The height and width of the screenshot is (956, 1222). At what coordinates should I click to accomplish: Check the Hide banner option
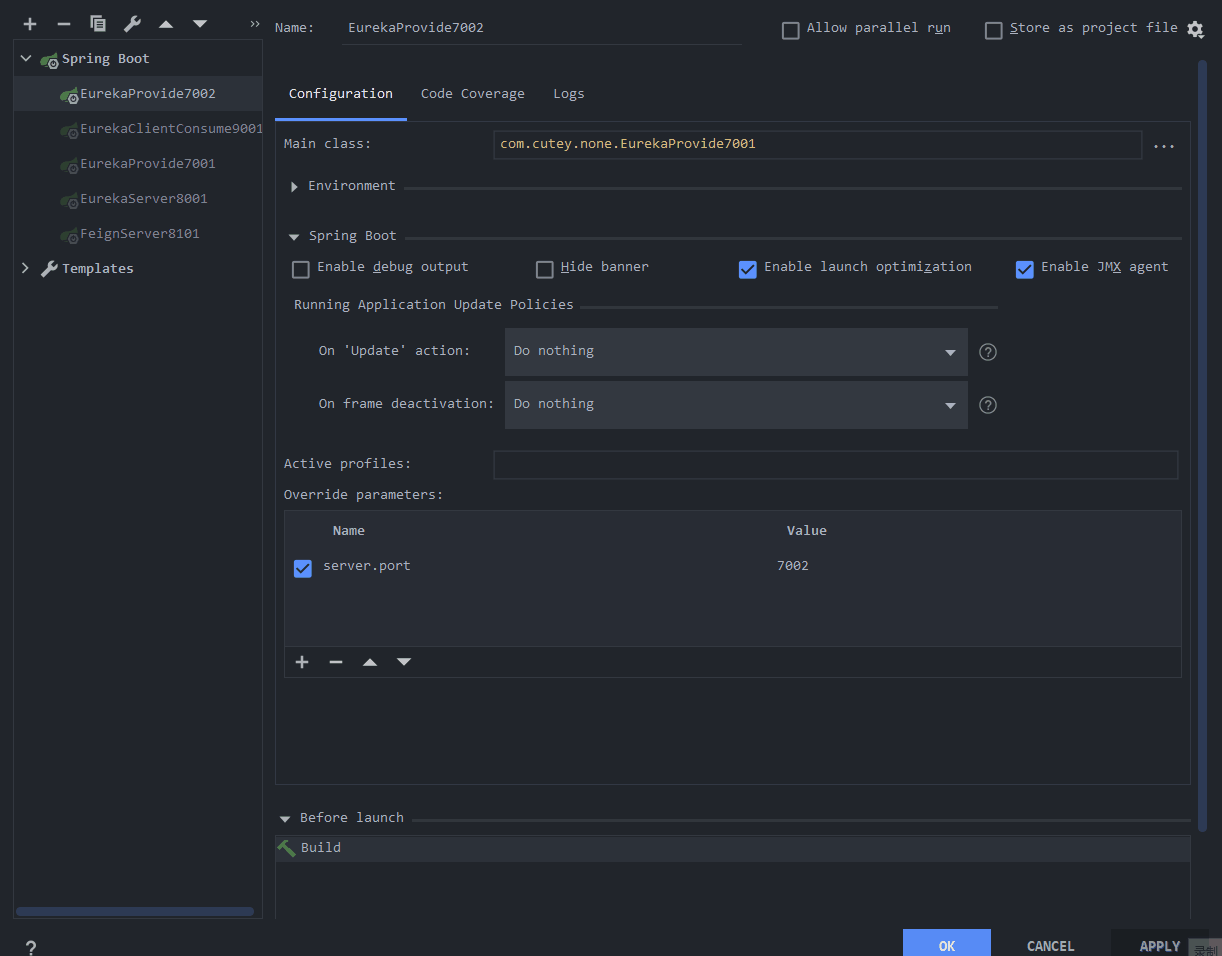[x=545, y=269]
